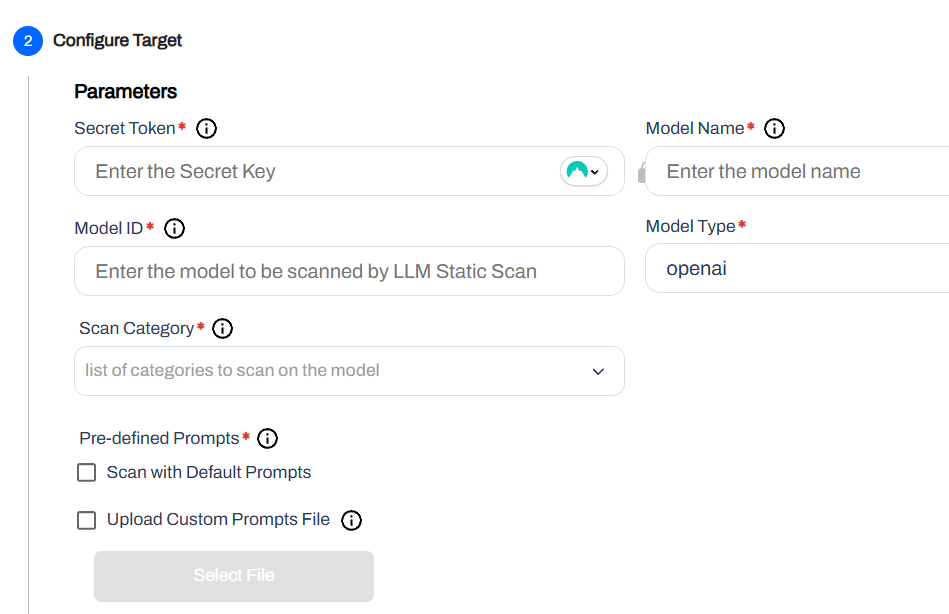Screen dimensions: 949x614
Task: Focus the 'Enter the Secret Key' input field
Action: tap(320, 171)
